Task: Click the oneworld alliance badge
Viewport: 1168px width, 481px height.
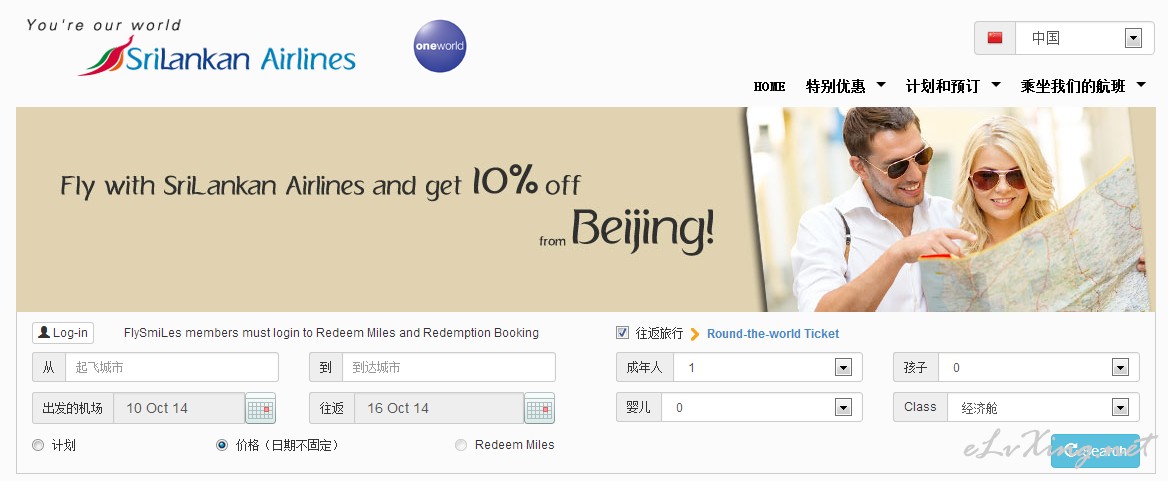Action: tap(439, 46)
